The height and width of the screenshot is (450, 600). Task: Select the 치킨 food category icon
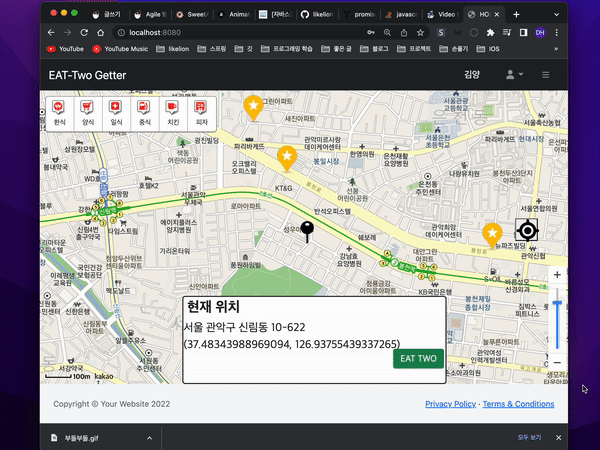click(173, 113)
